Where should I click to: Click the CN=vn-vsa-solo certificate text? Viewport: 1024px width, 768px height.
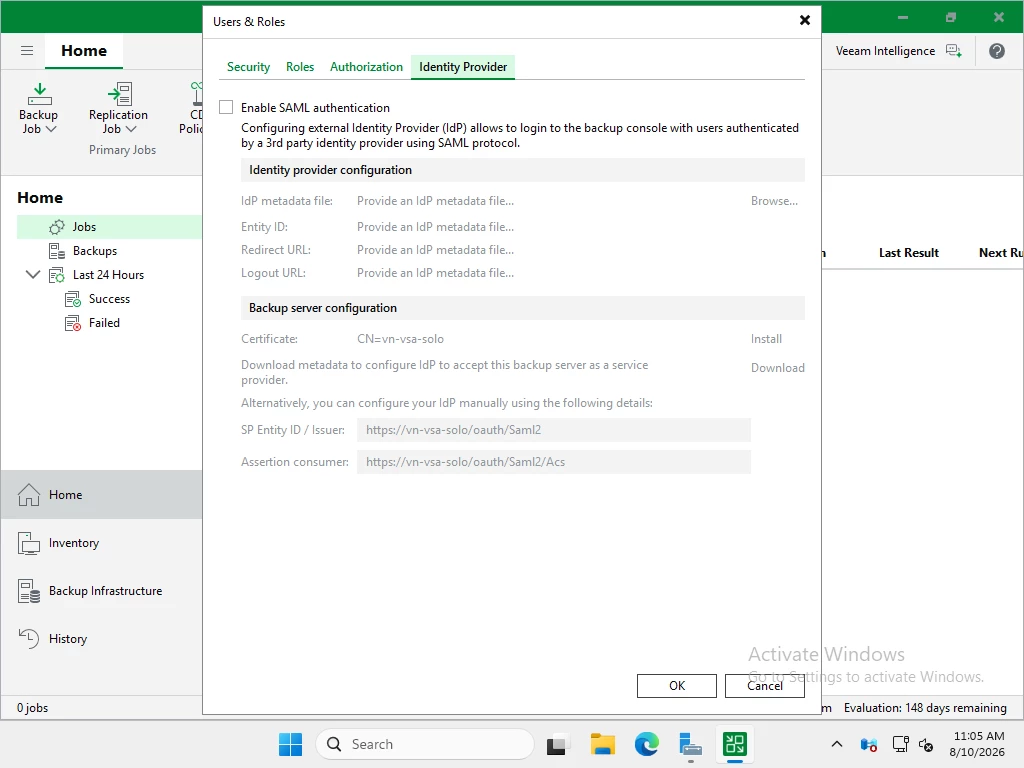400,339
